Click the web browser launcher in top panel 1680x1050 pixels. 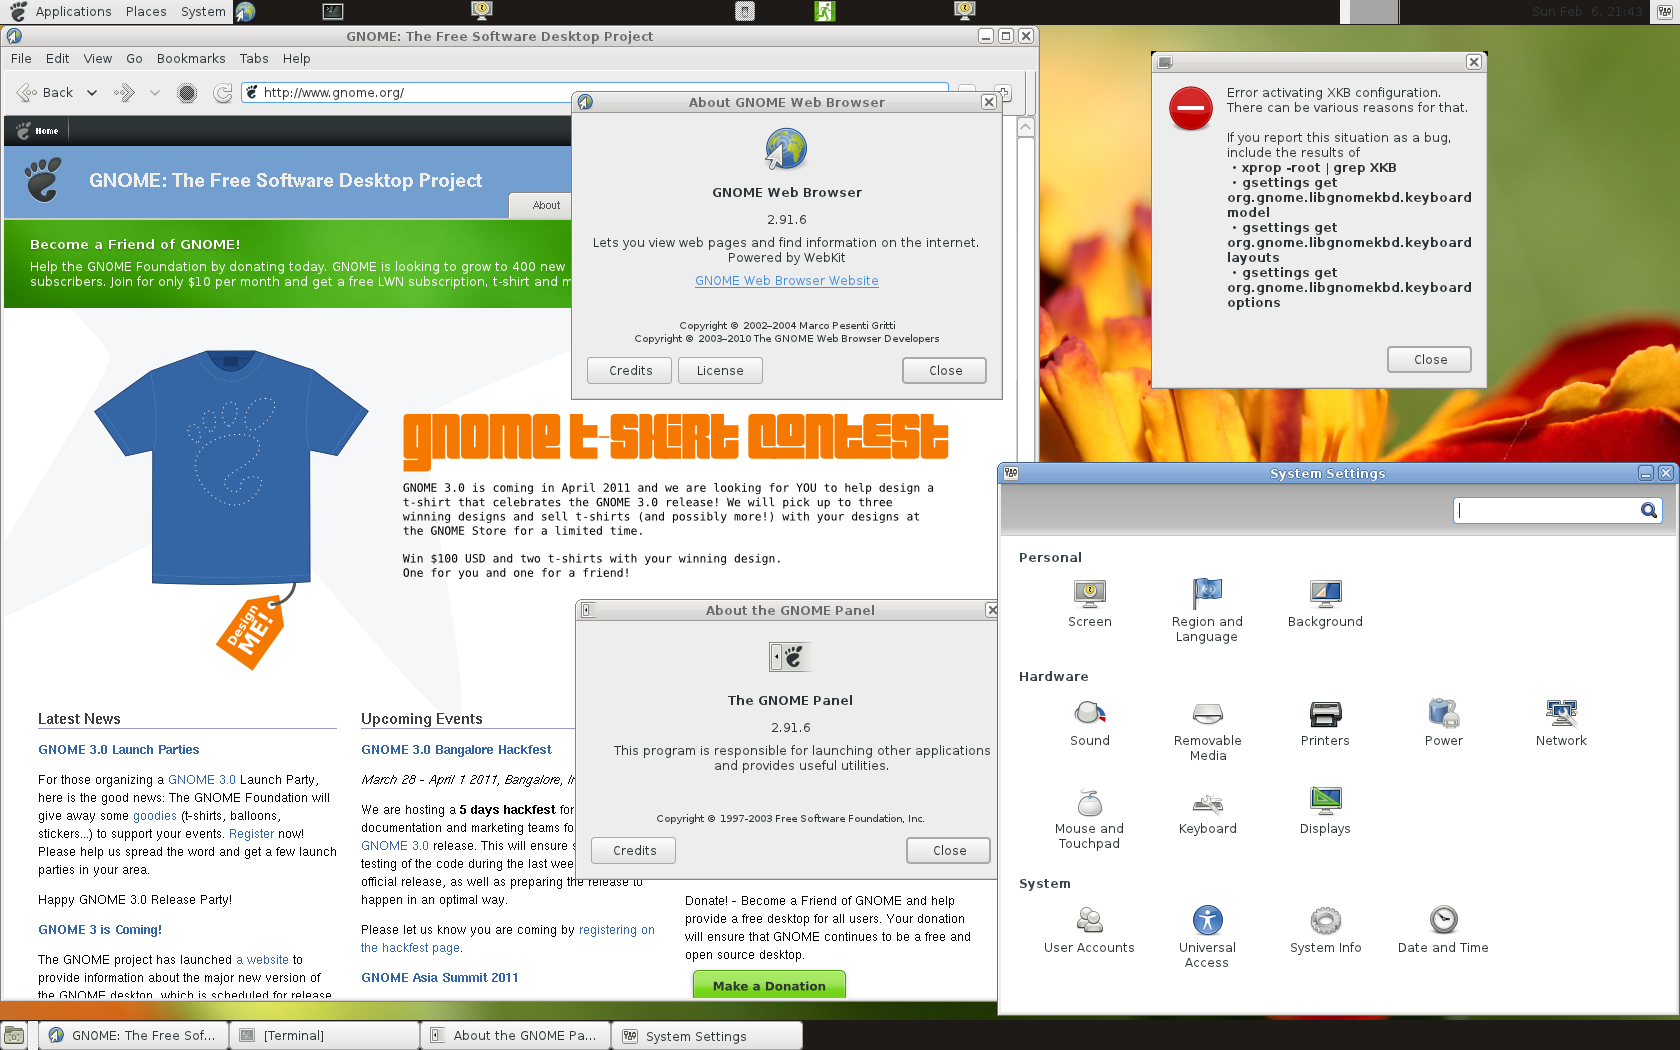click(x=245, y=12)
